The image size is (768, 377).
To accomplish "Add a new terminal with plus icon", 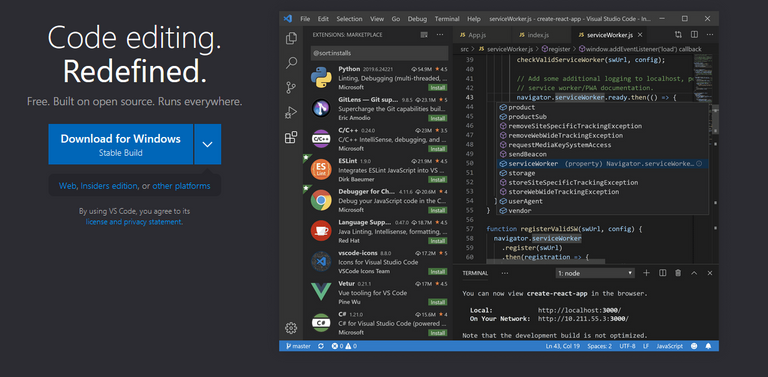I will [x=646, y=273].
